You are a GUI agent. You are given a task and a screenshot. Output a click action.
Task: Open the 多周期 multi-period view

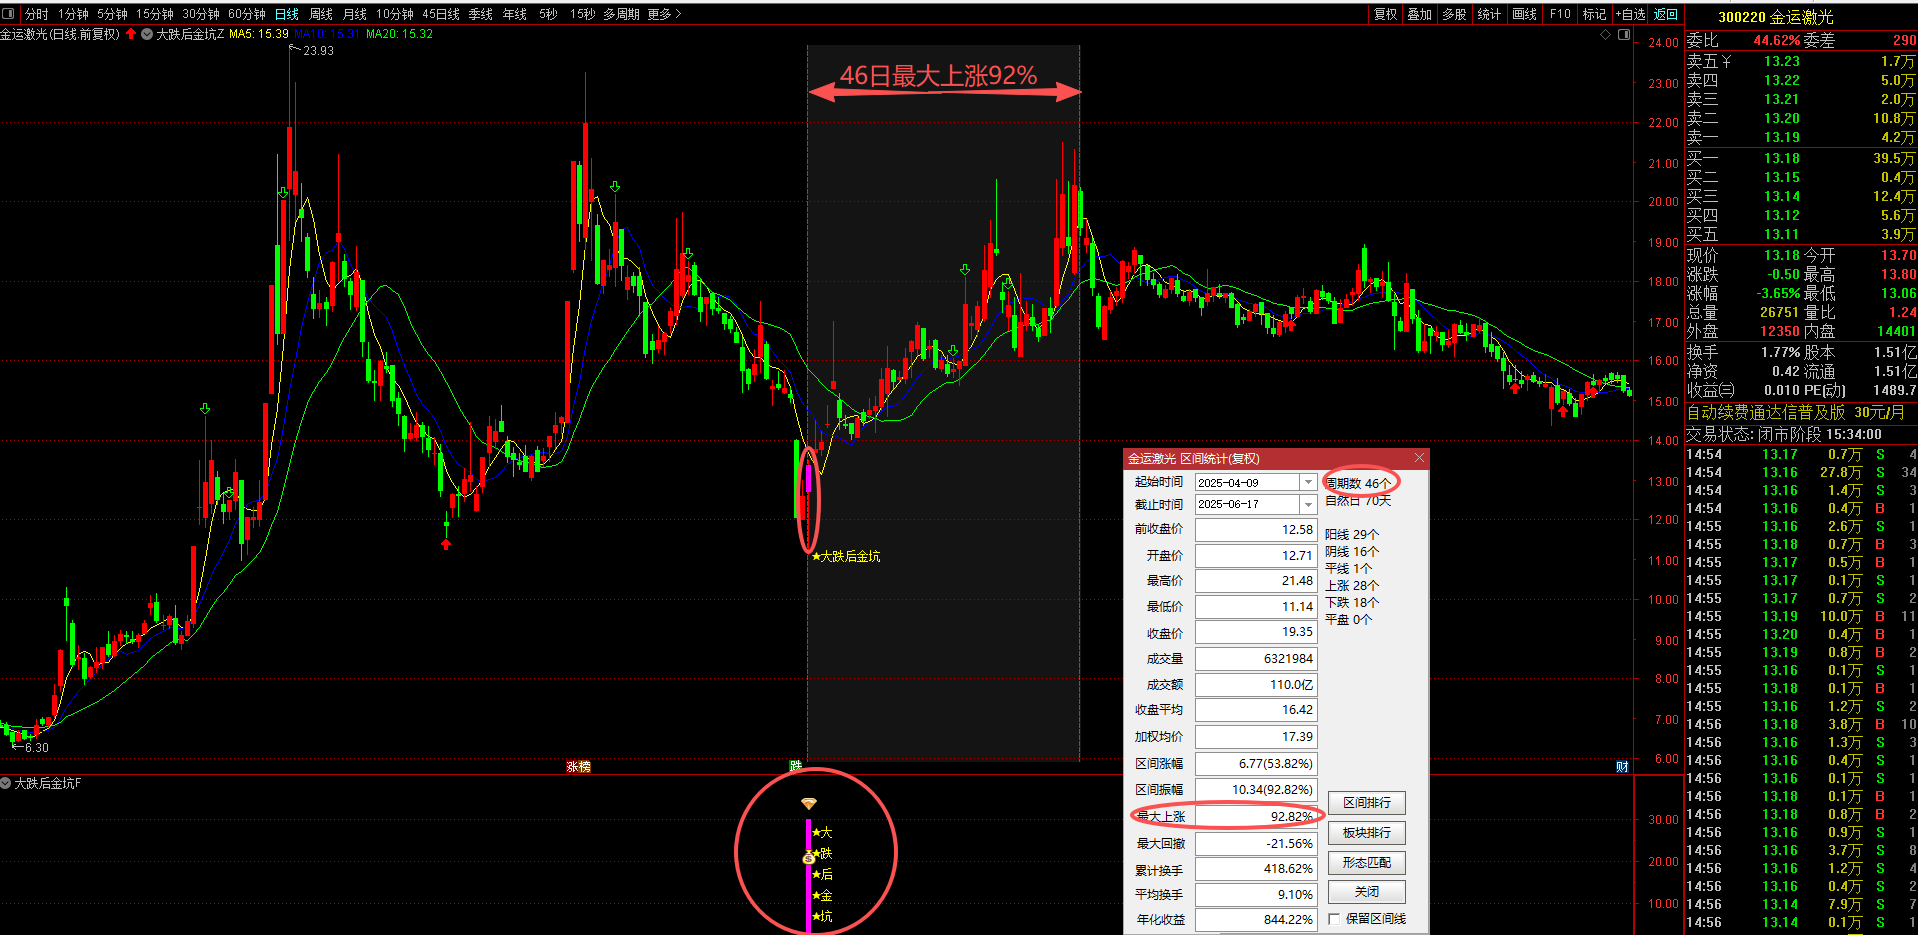point(622,14)
